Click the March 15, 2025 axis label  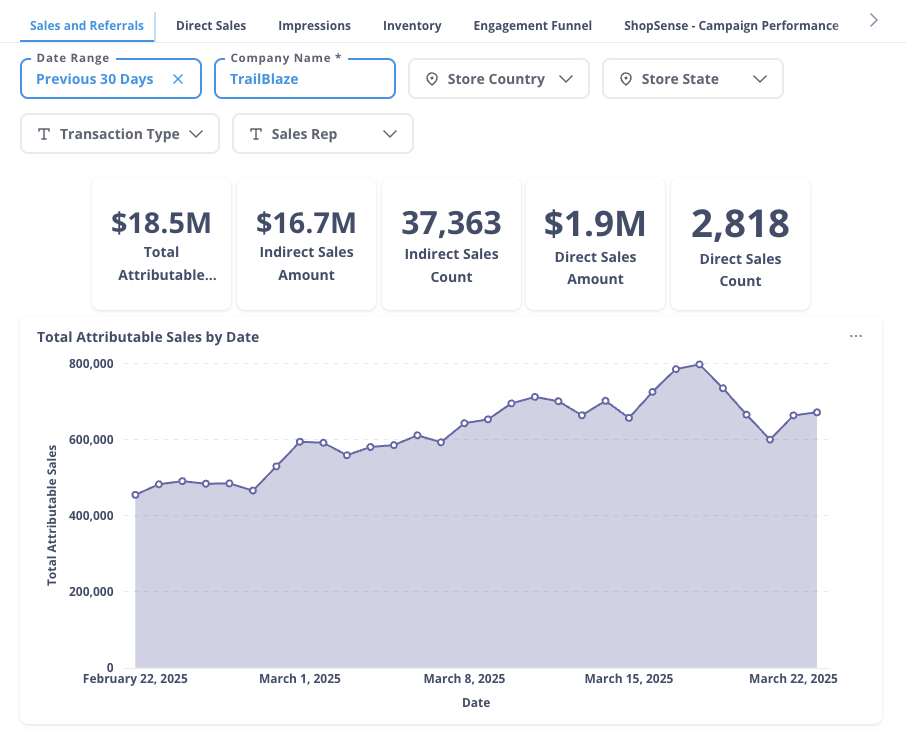tap(629, 679)
